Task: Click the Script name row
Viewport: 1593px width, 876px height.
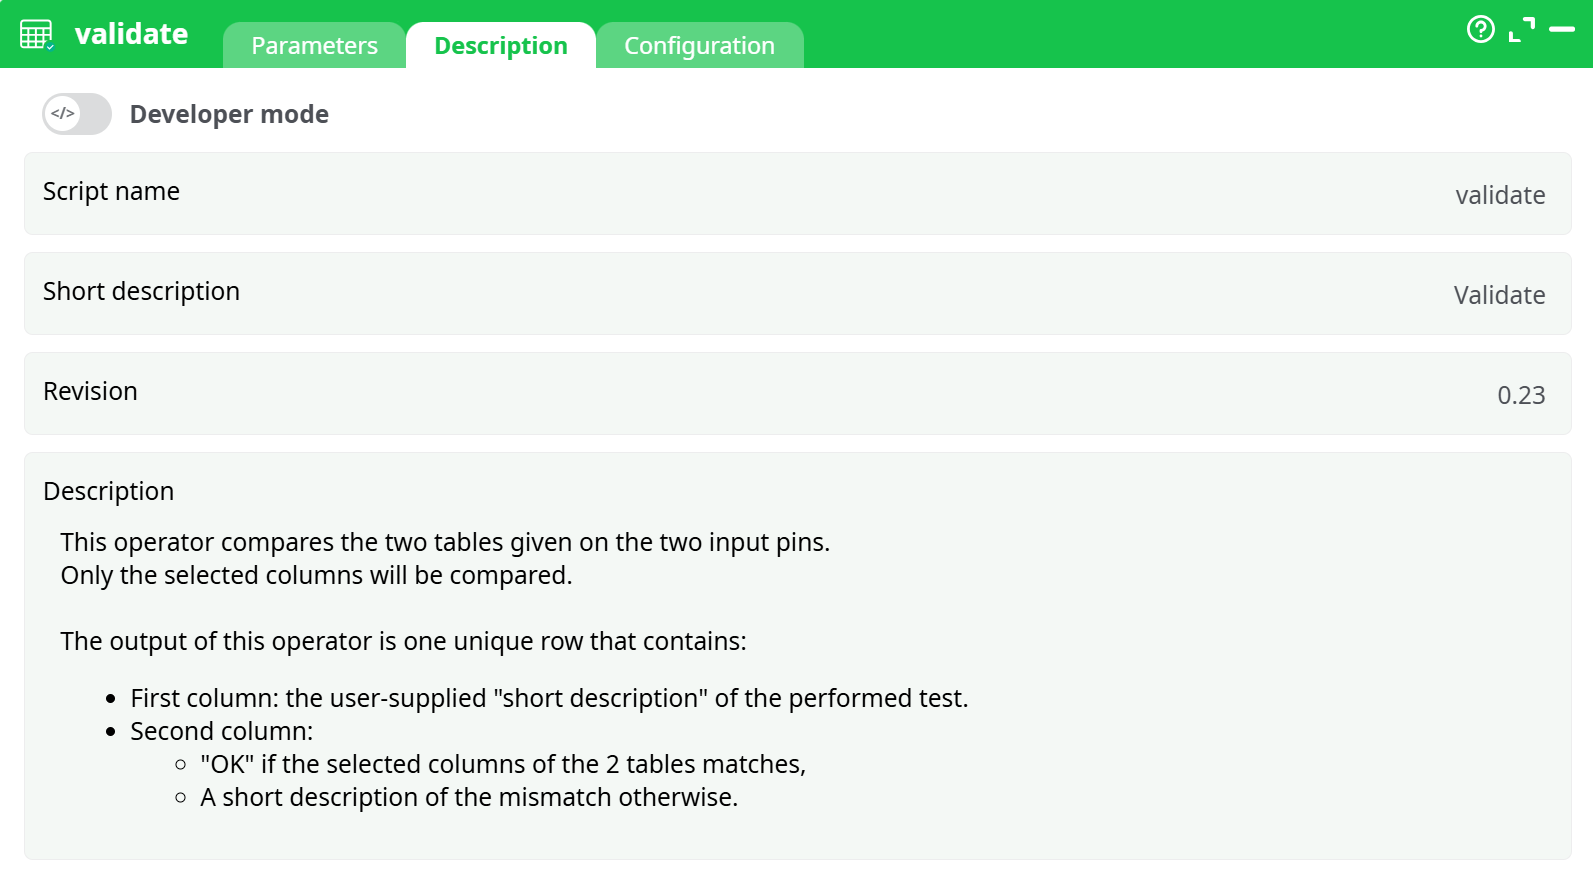Action: click(x=111, y=192)
